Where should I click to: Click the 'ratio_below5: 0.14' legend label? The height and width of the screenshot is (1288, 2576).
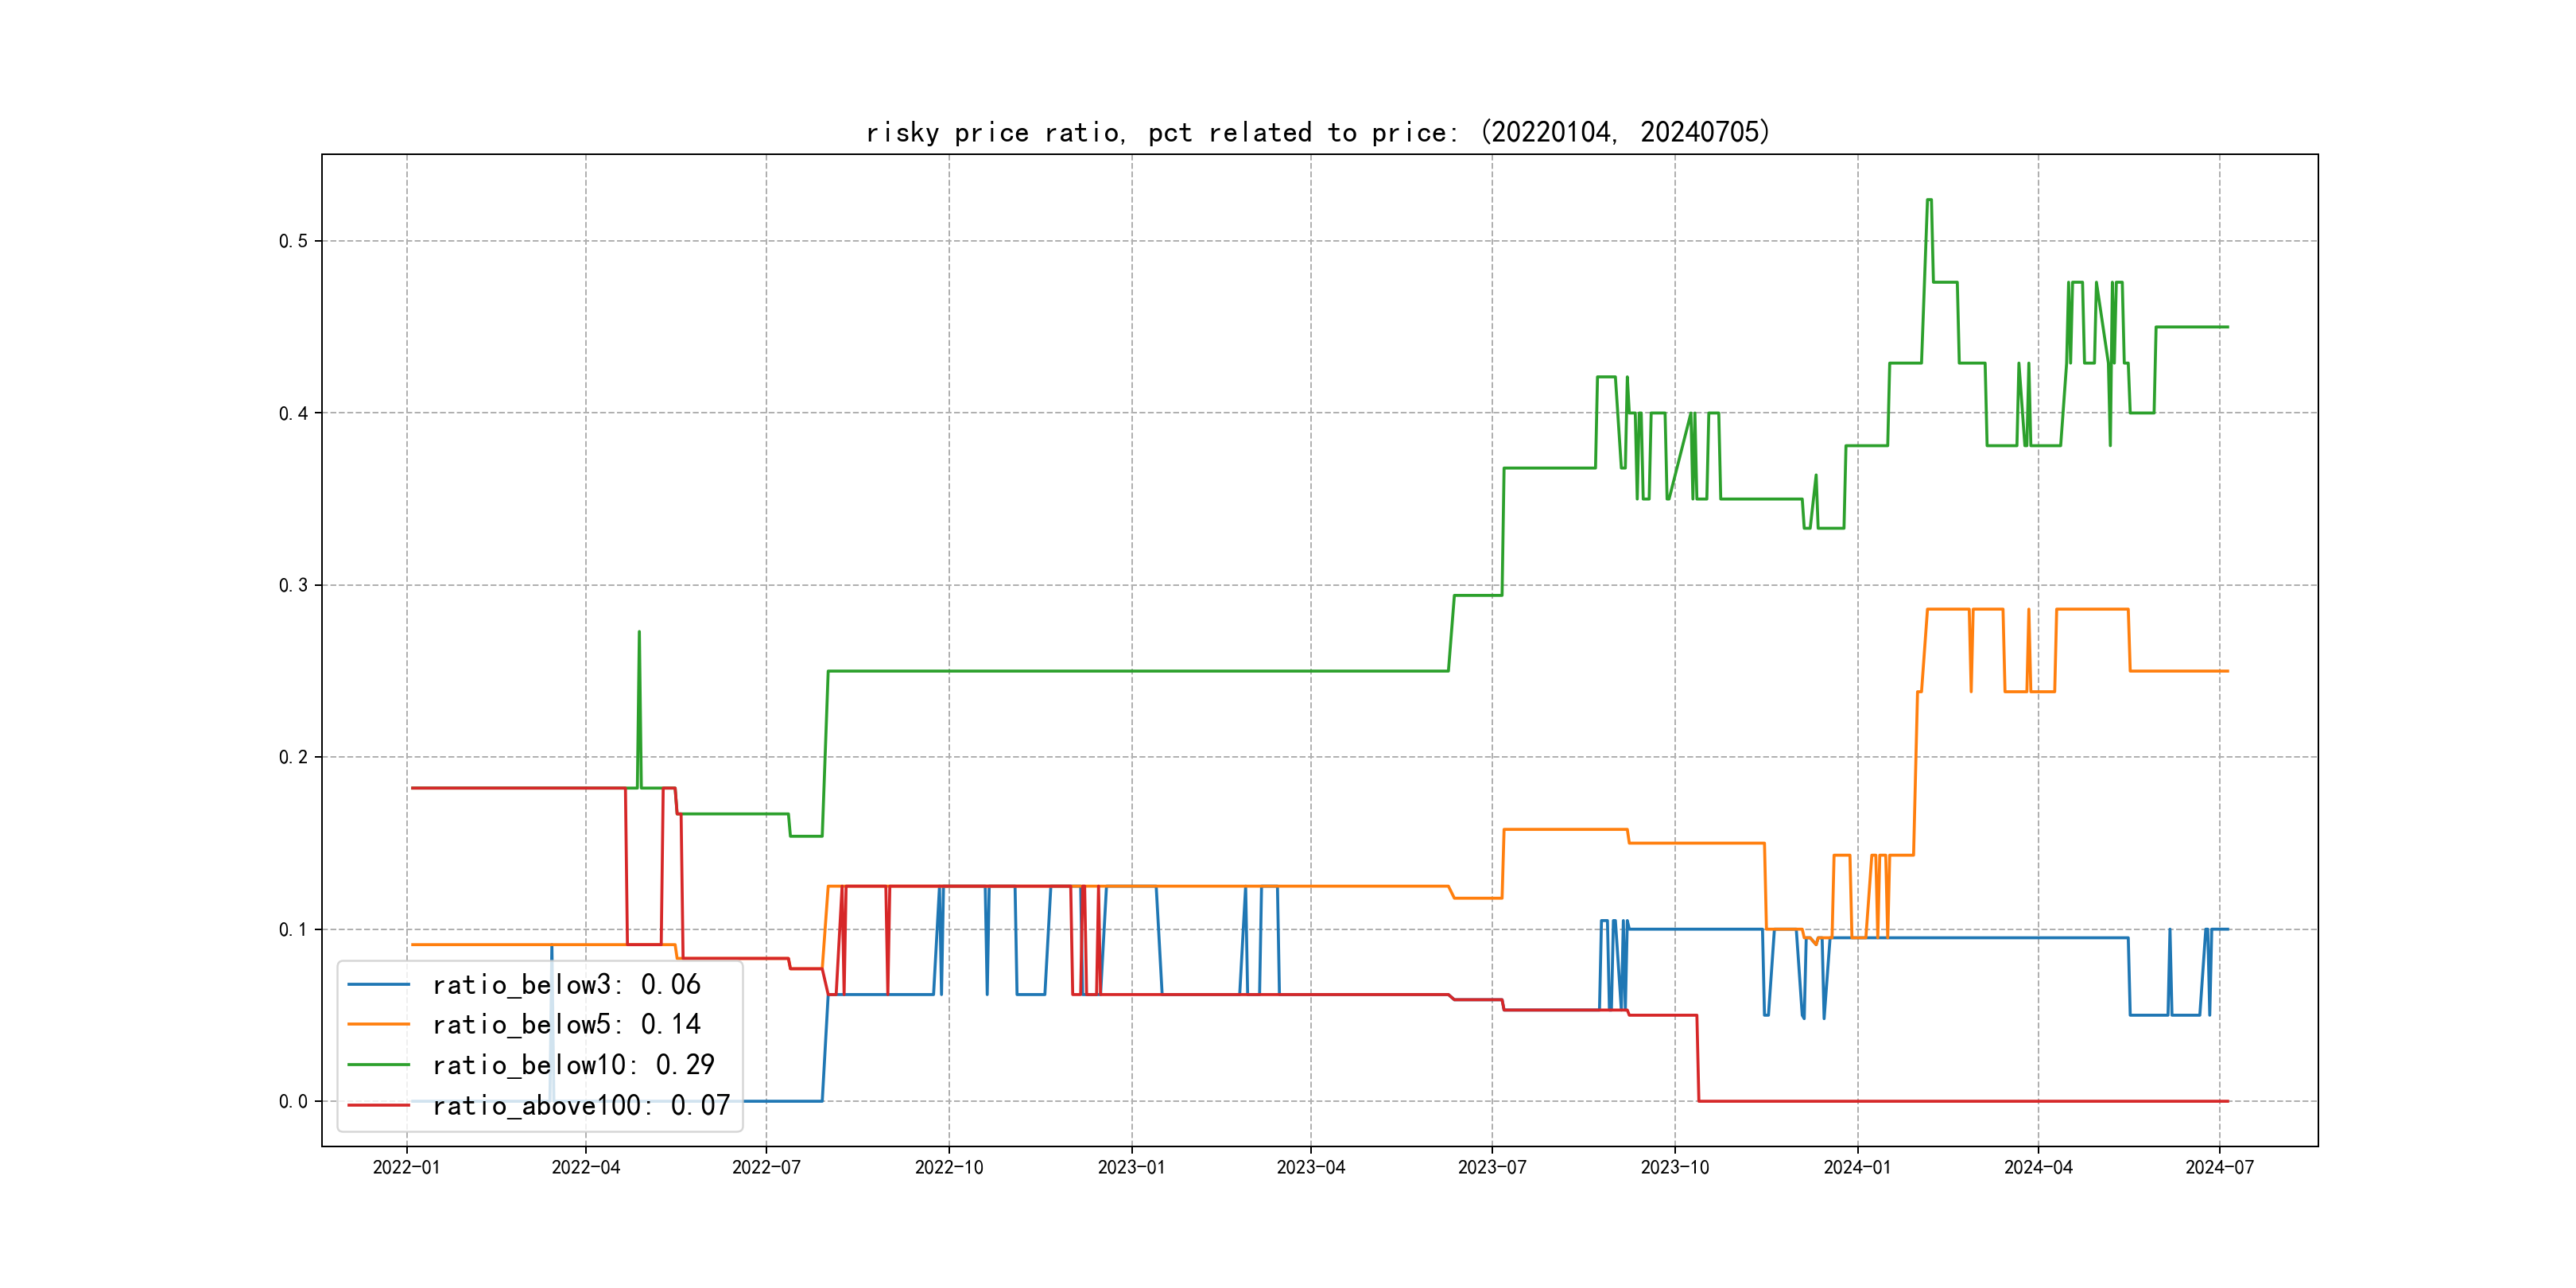pyautogui.click(x=566, y=1025)
